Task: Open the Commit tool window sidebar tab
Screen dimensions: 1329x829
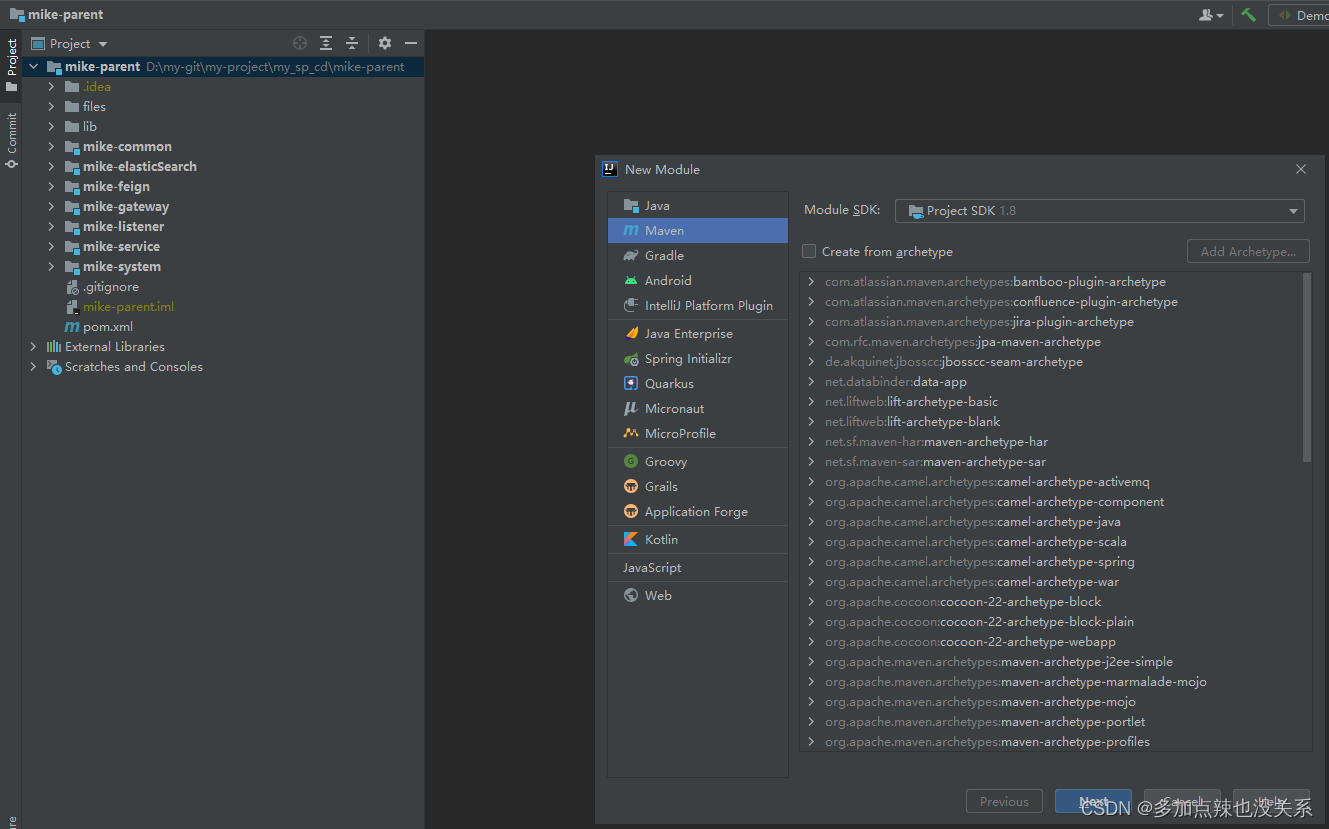Action: click(x=11, y=140)
